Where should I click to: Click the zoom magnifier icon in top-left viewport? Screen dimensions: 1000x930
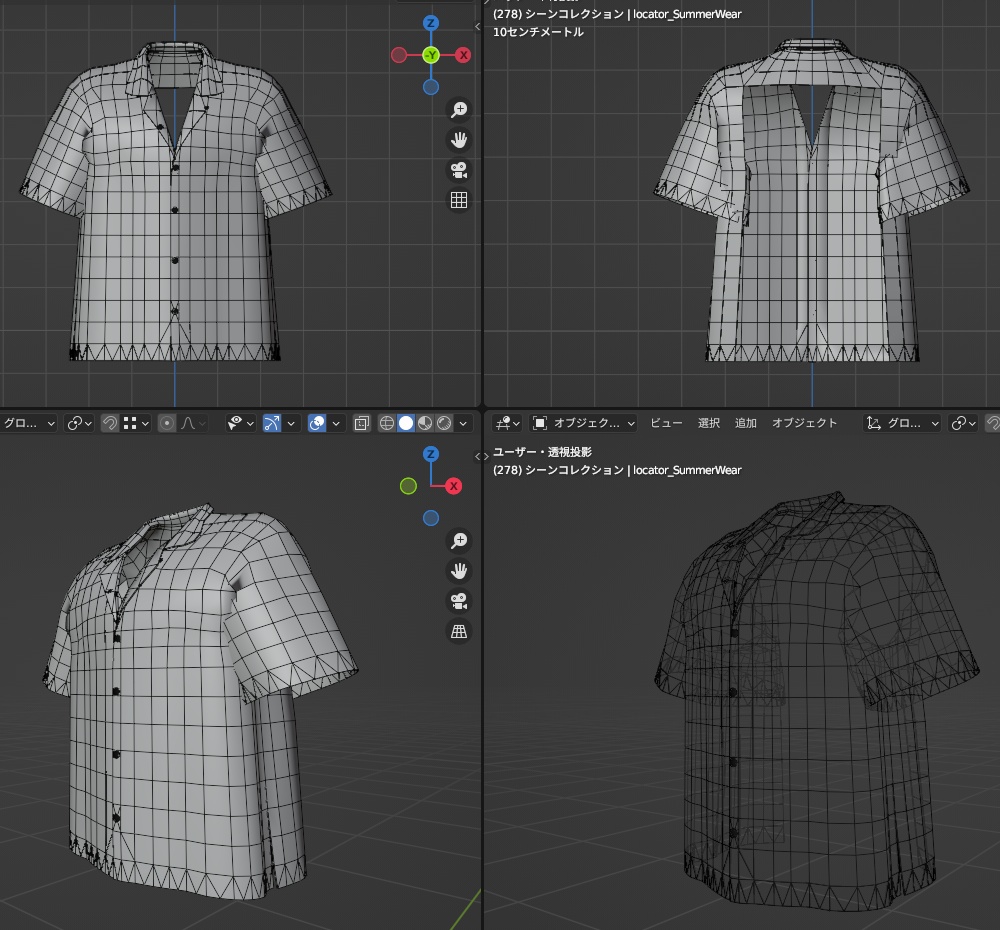(459, 110)
